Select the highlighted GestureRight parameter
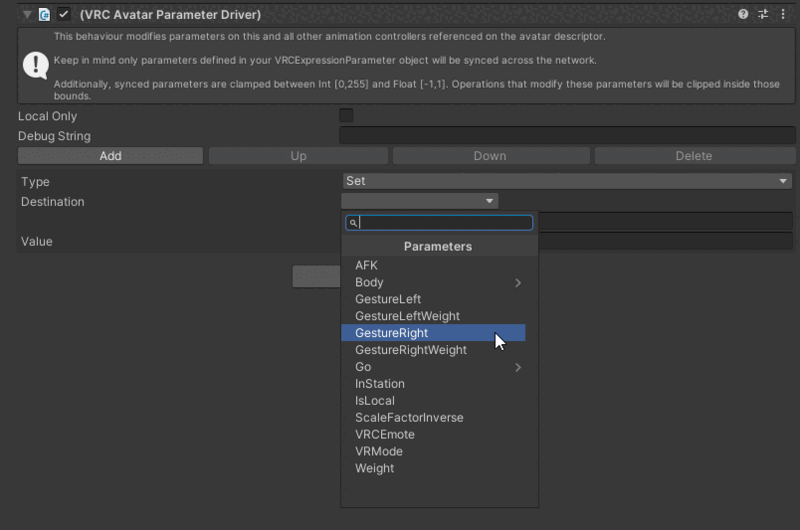800x530 pixels. (433, 333)
